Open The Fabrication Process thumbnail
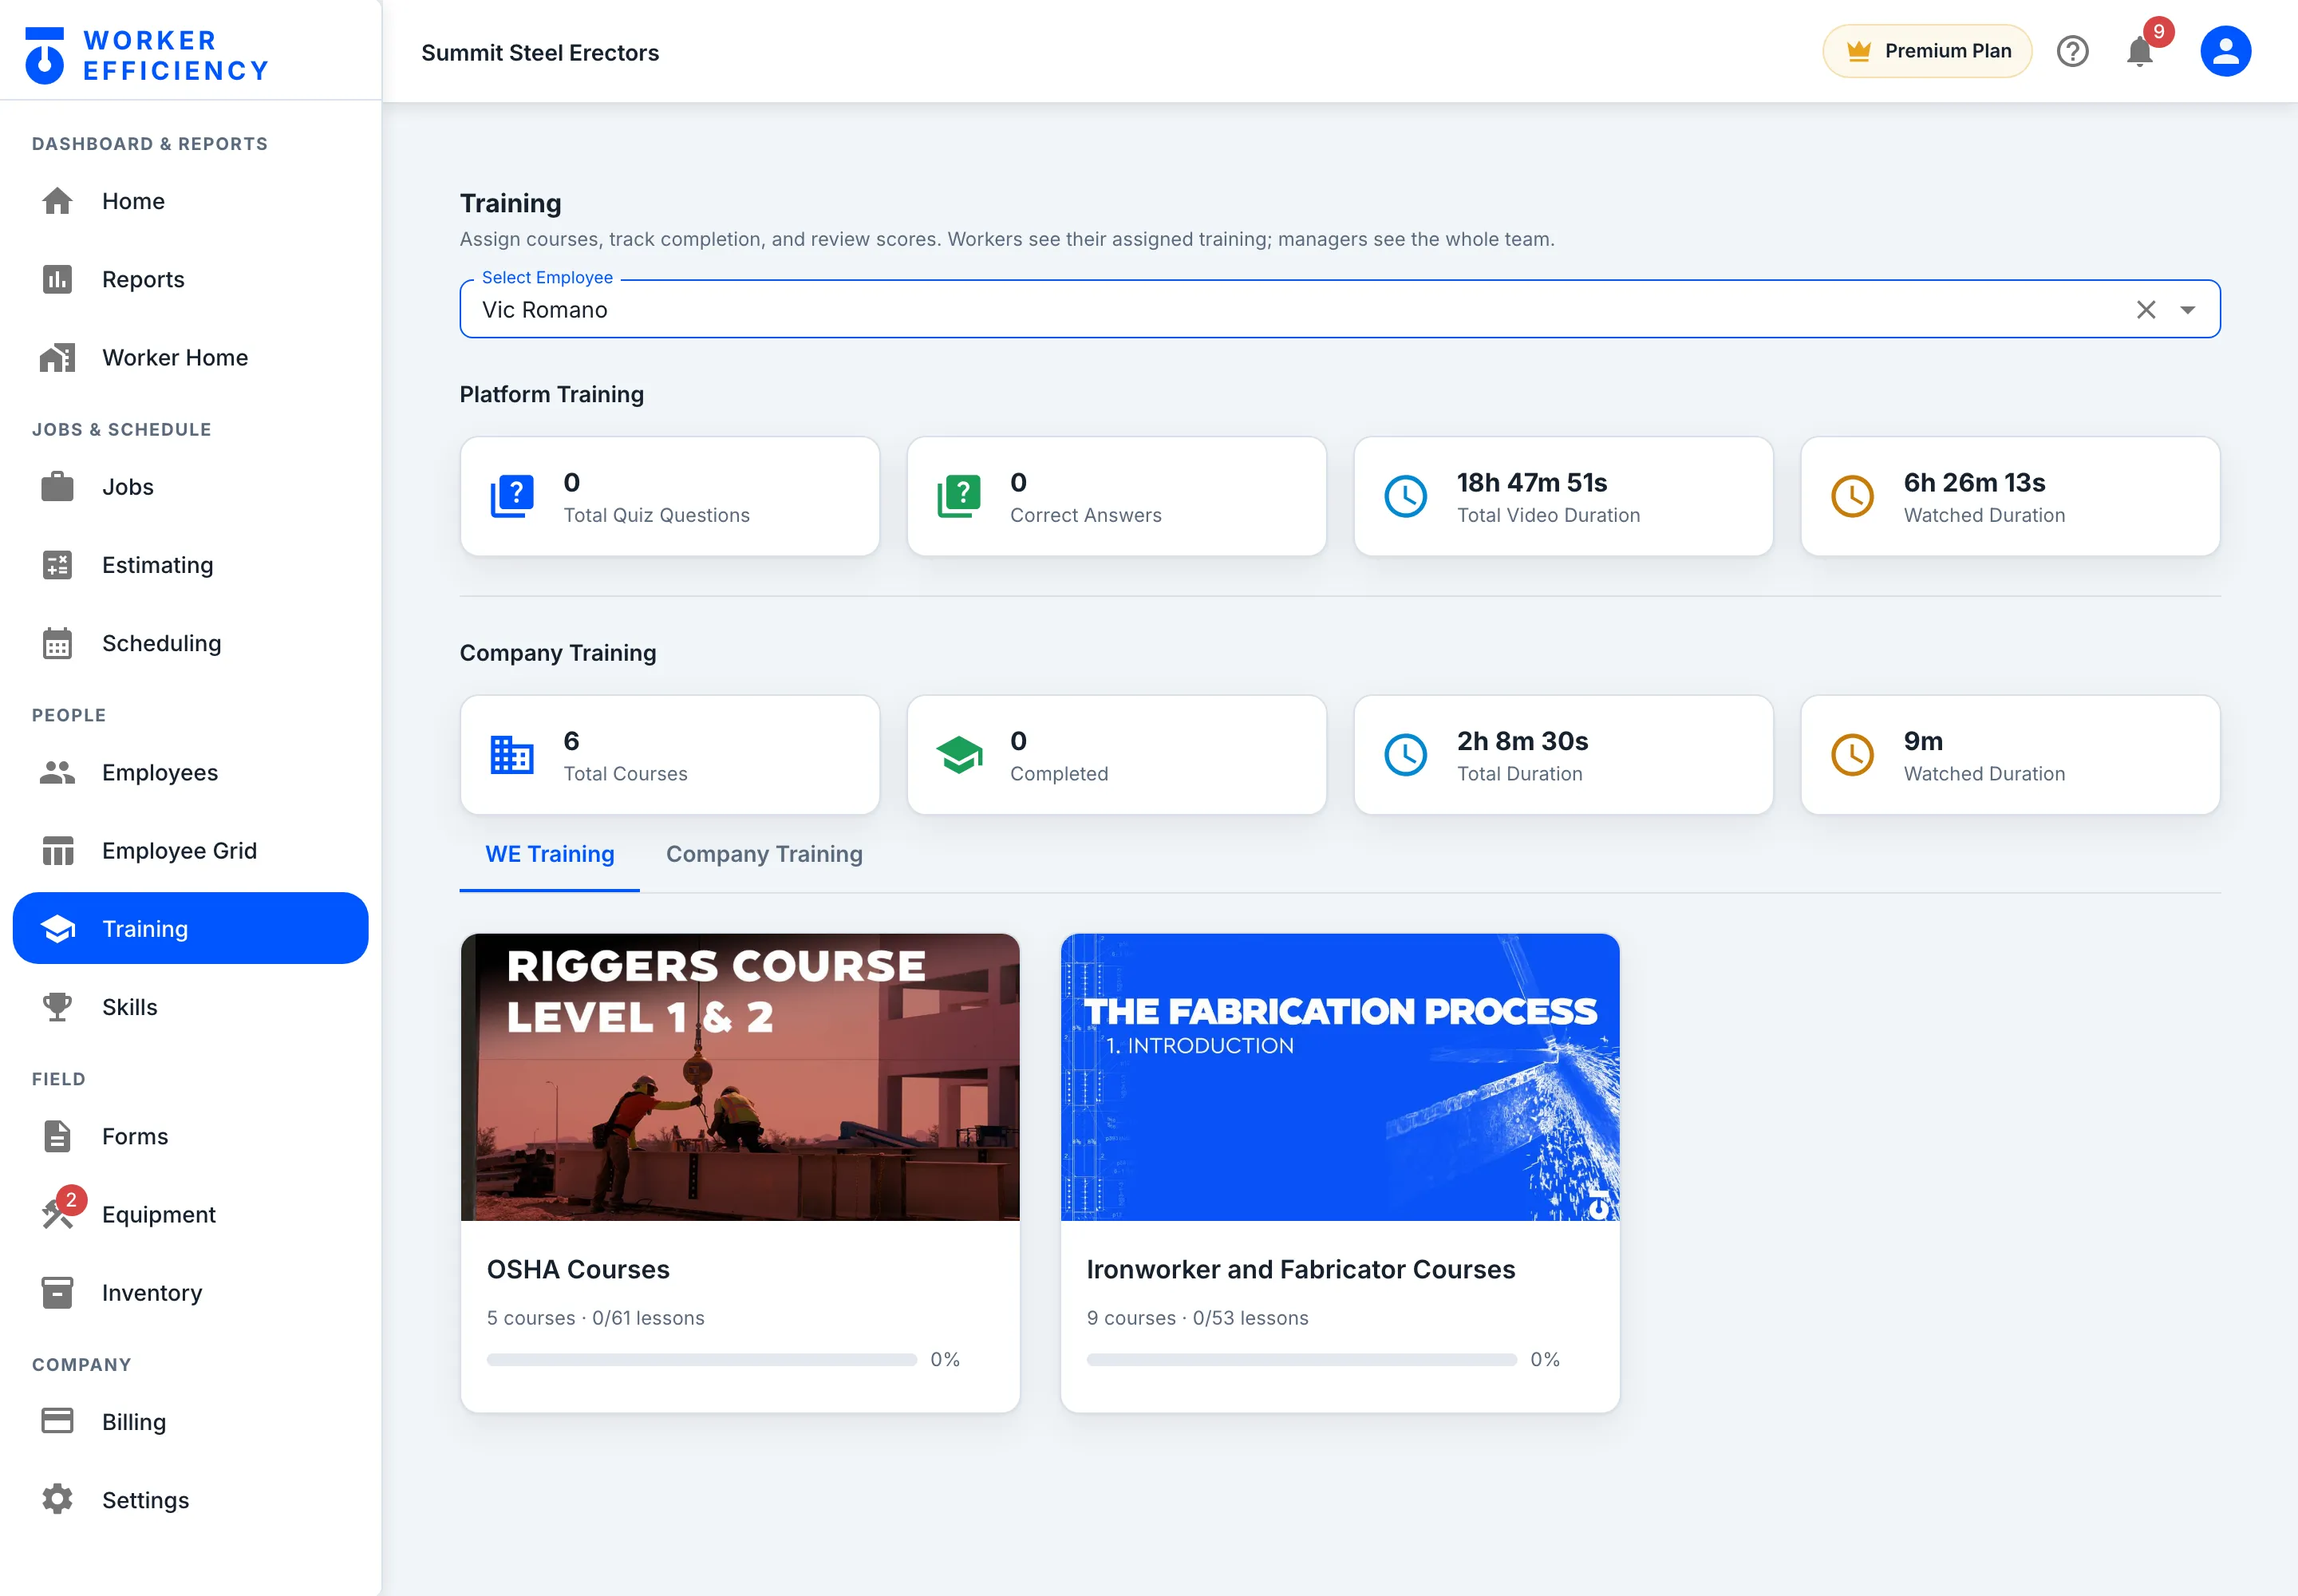The height and width of the screenshot is (1596, 2298). point(1340,1077)
